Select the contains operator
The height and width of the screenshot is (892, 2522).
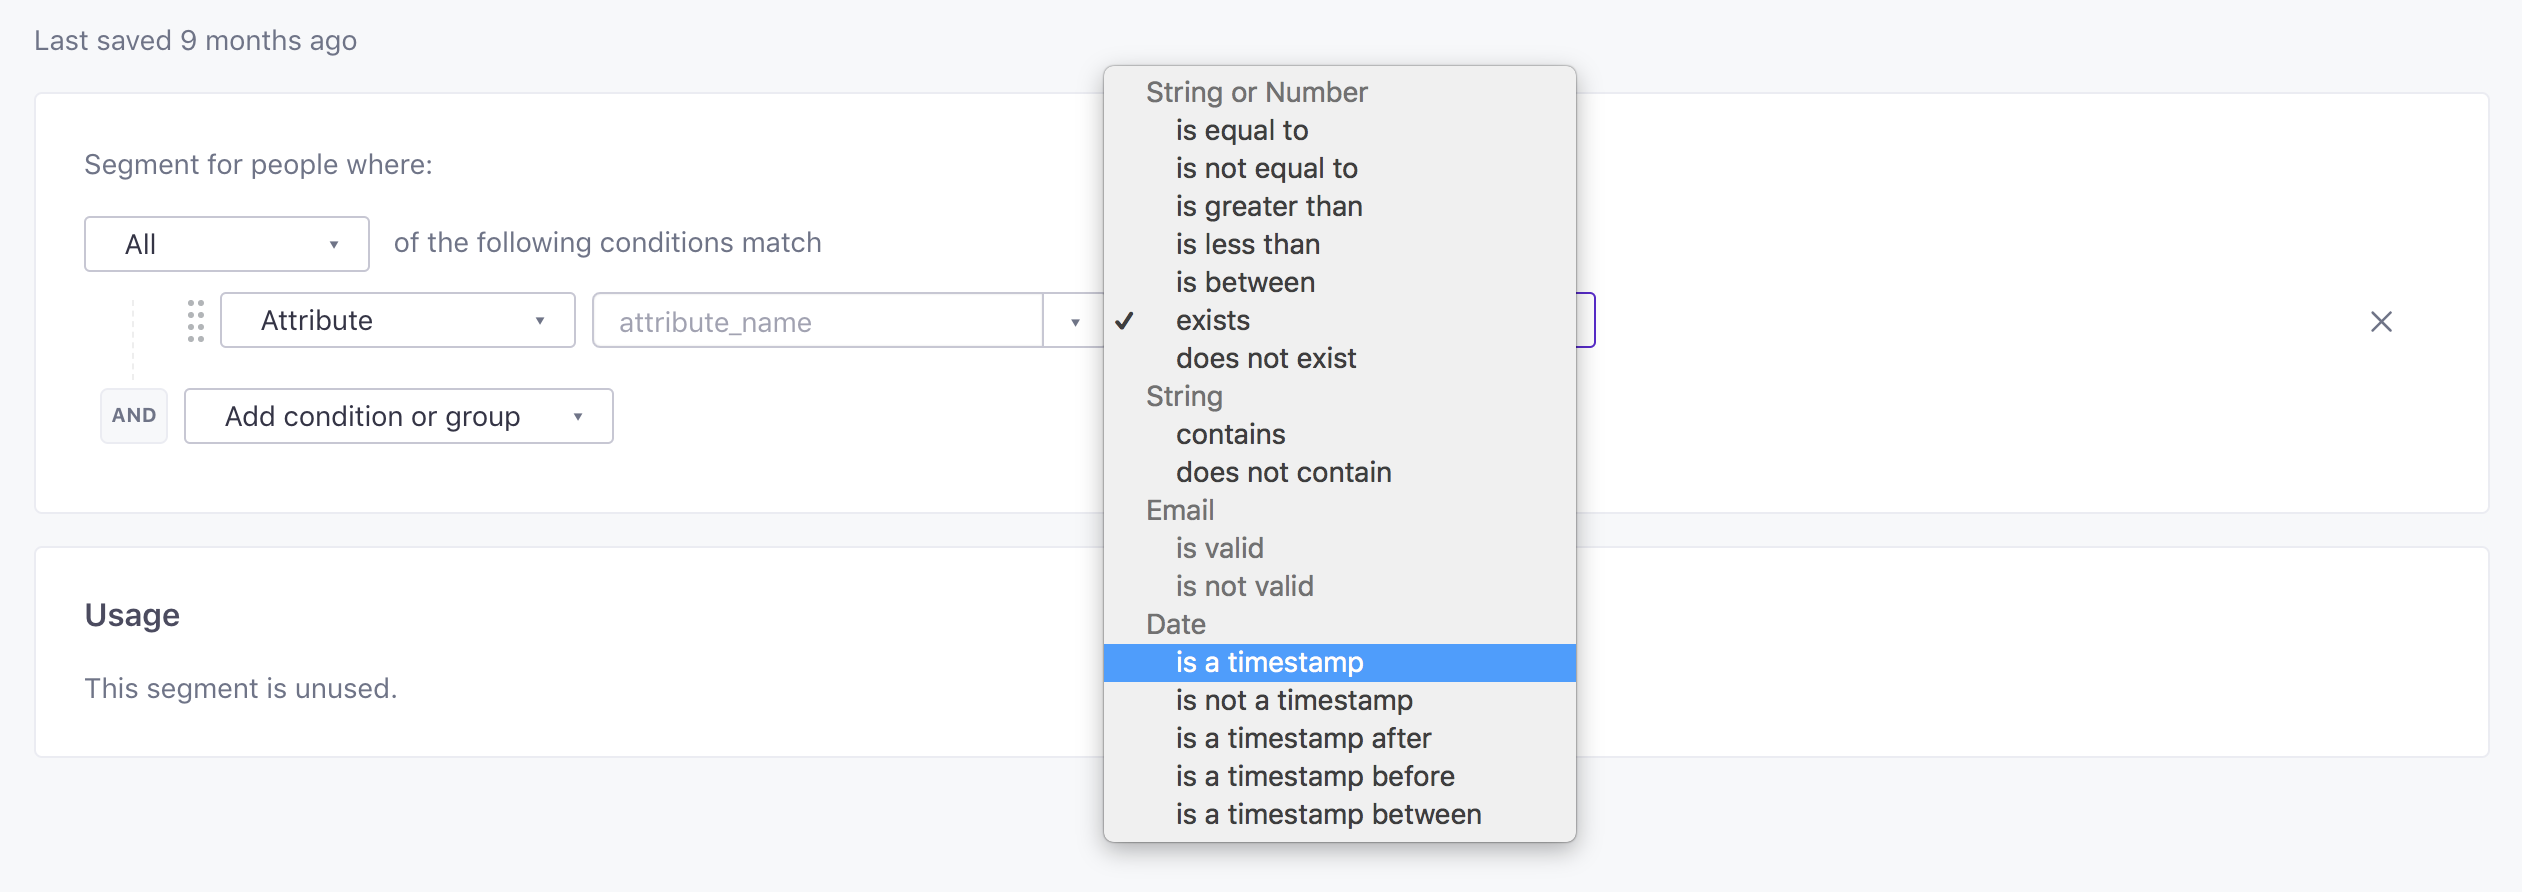(1231, 433)
